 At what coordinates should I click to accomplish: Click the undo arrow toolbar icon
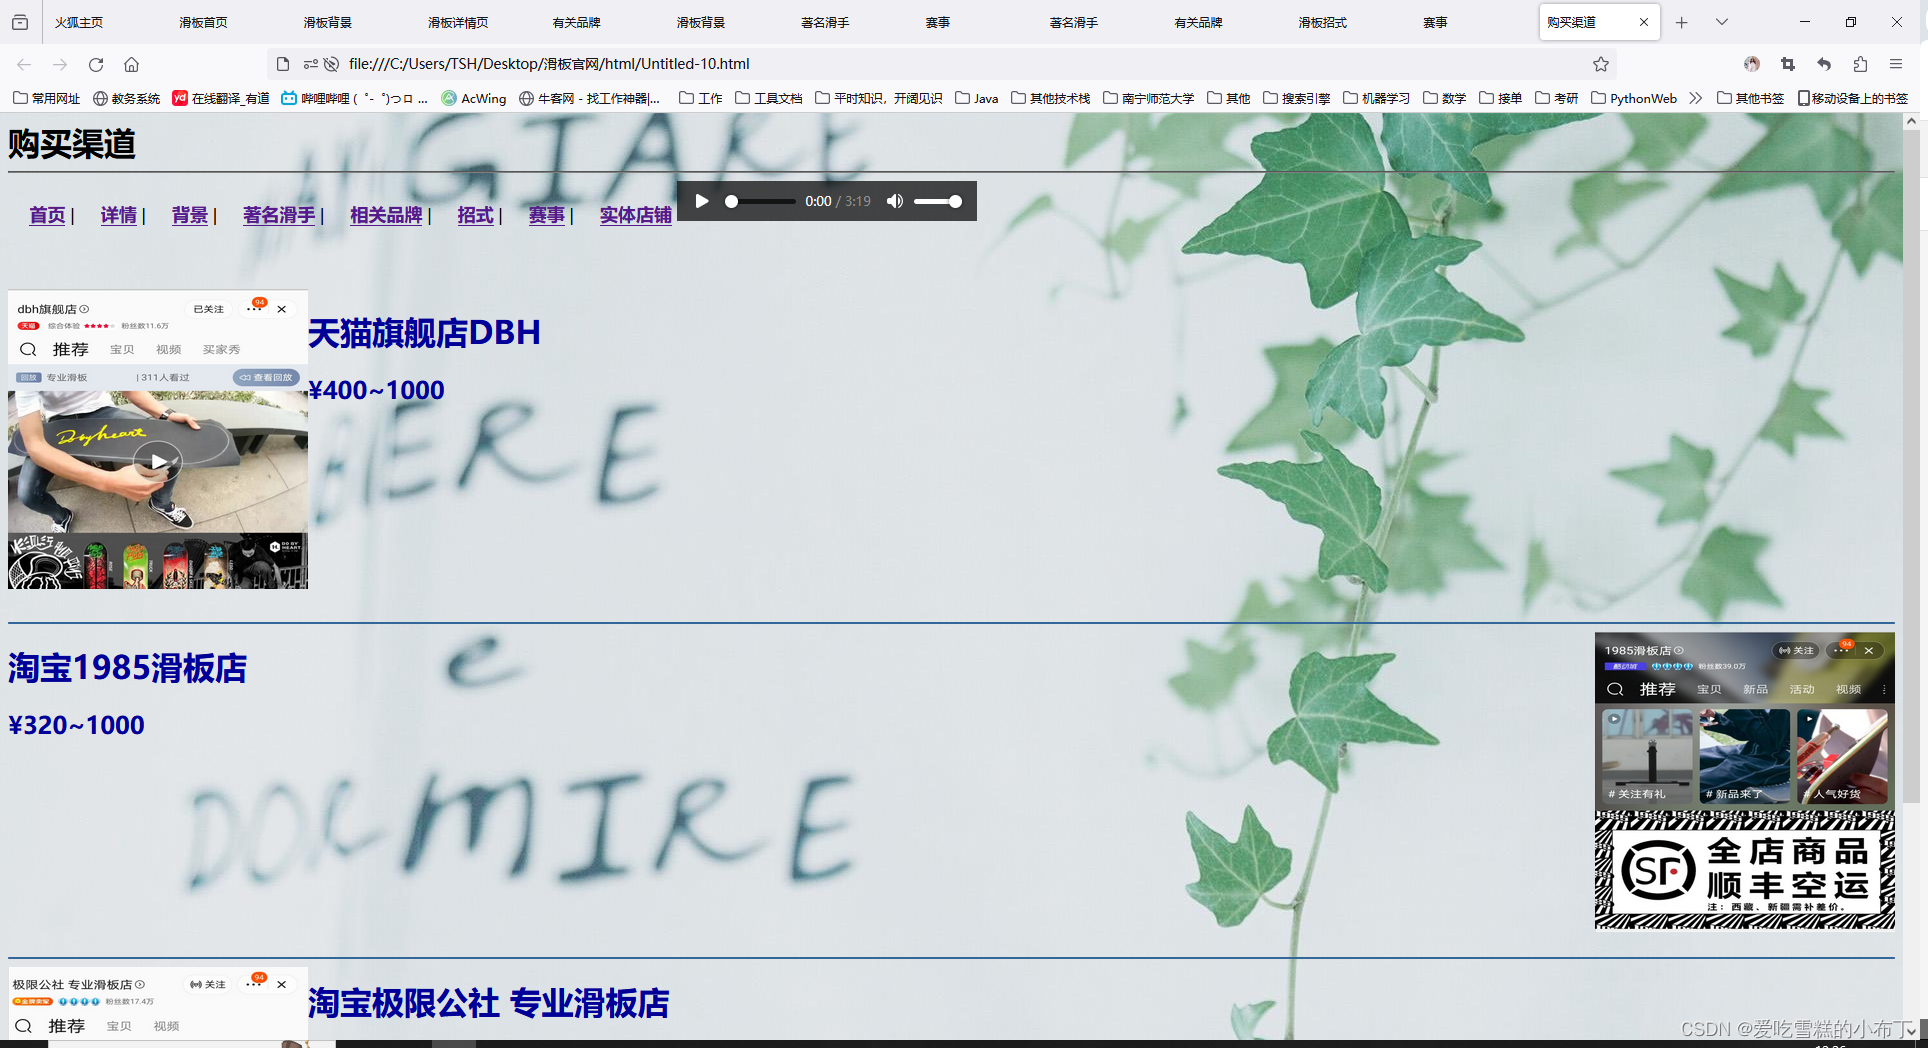point(1824,64)
